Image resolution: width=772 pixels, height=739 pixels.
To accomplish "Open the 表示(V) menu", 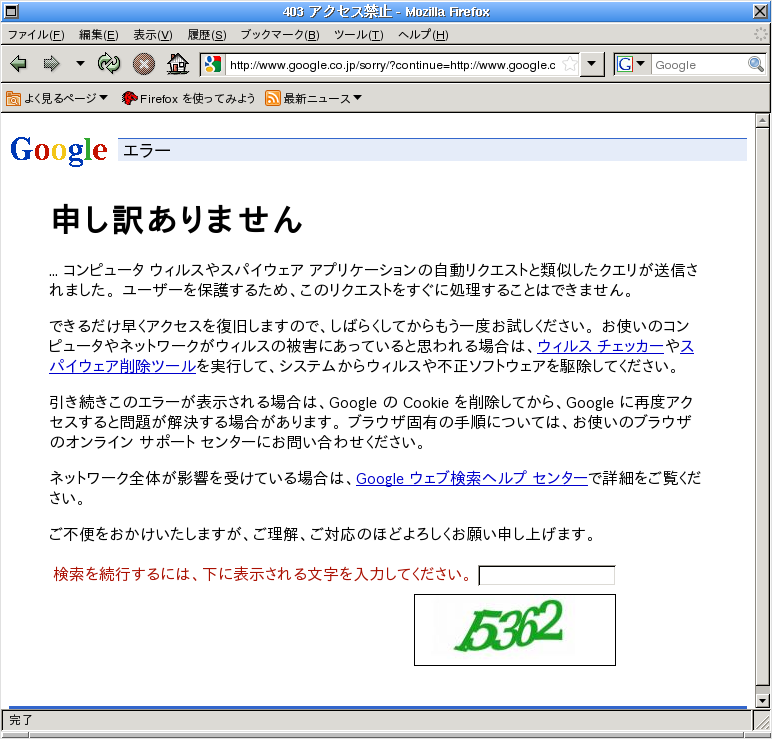I will [153, 34].
